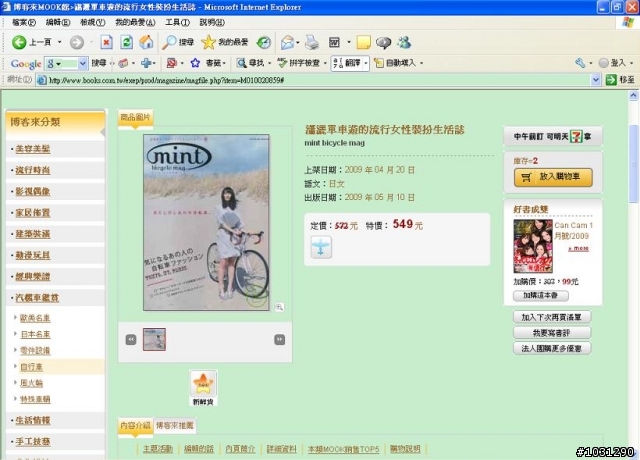Open the 日本名車 subcategory link

click(x=36, y=334)
